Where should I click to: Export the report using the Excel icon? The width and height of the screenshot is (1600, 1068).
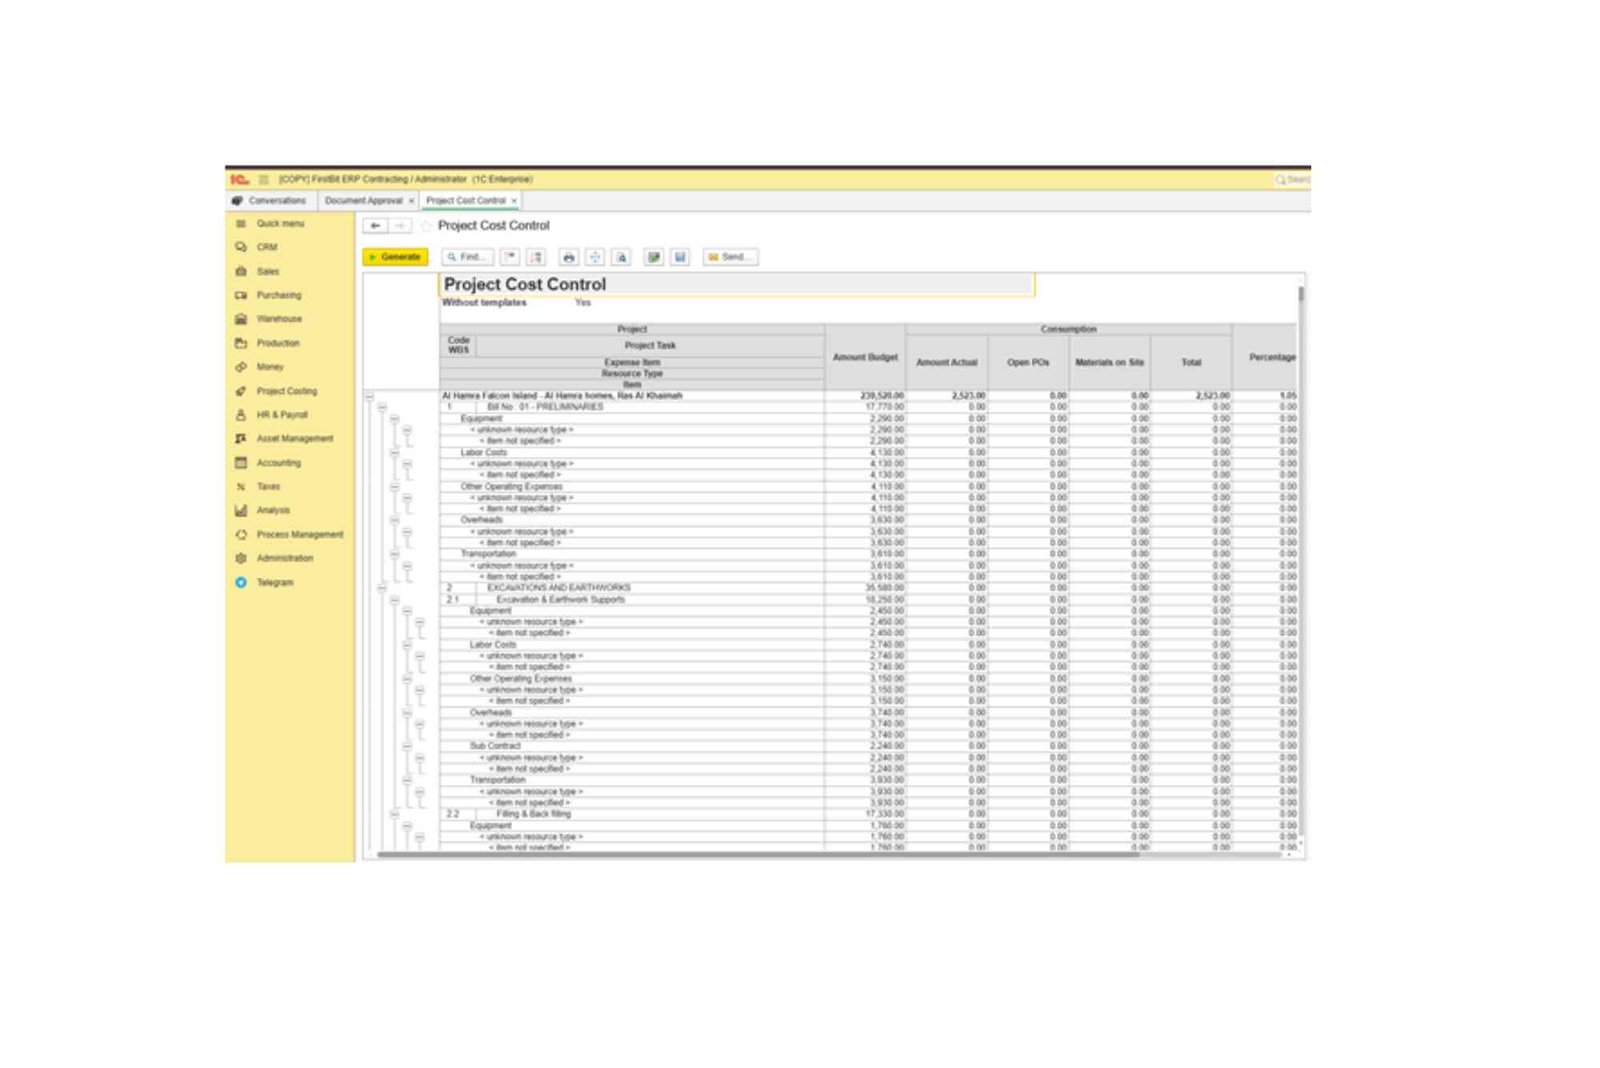655,257
